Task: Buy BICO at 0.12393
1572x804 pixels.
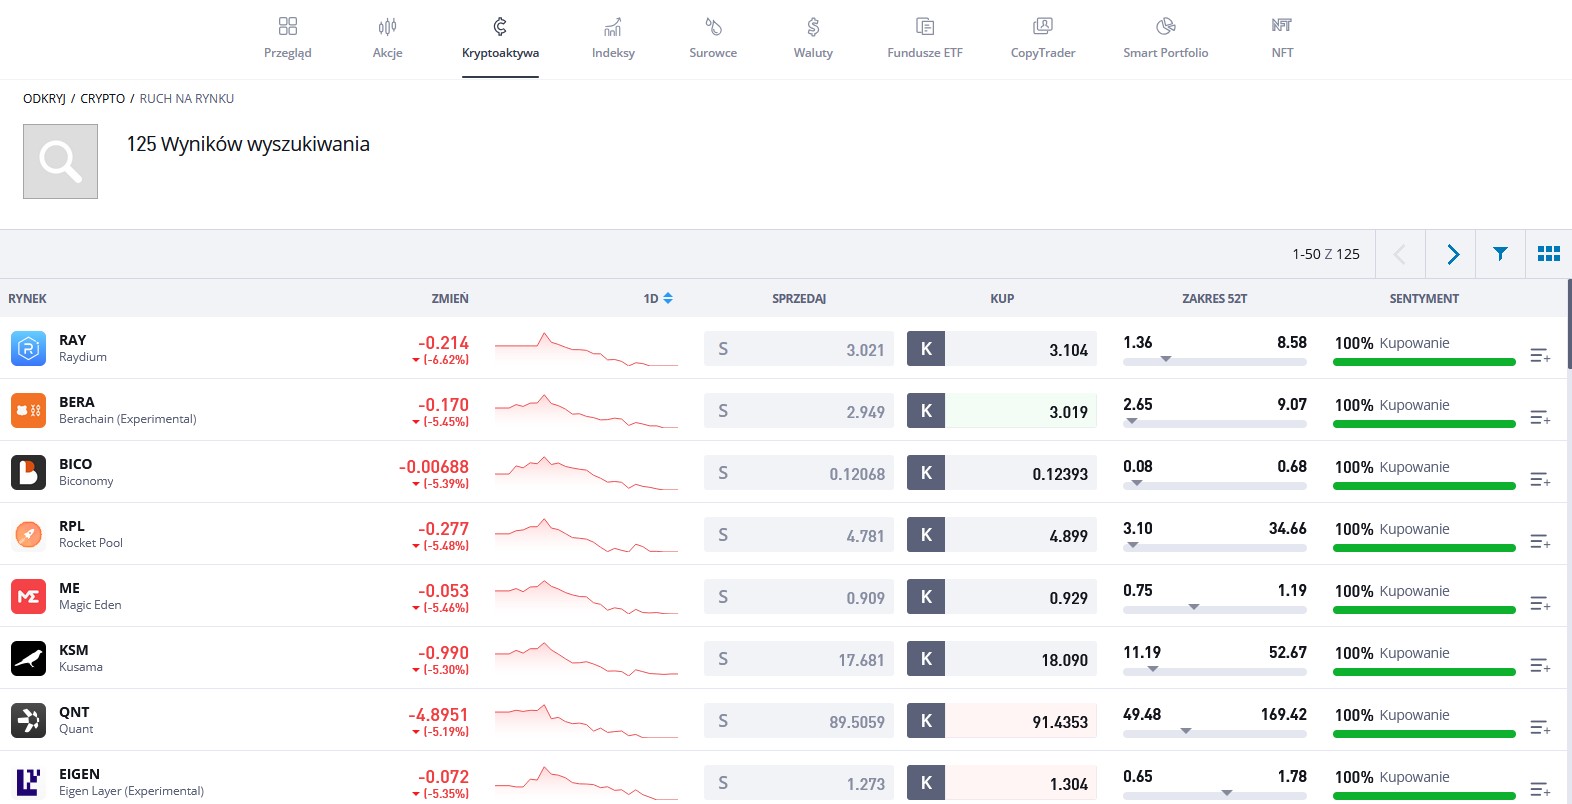Action: 1002,473
